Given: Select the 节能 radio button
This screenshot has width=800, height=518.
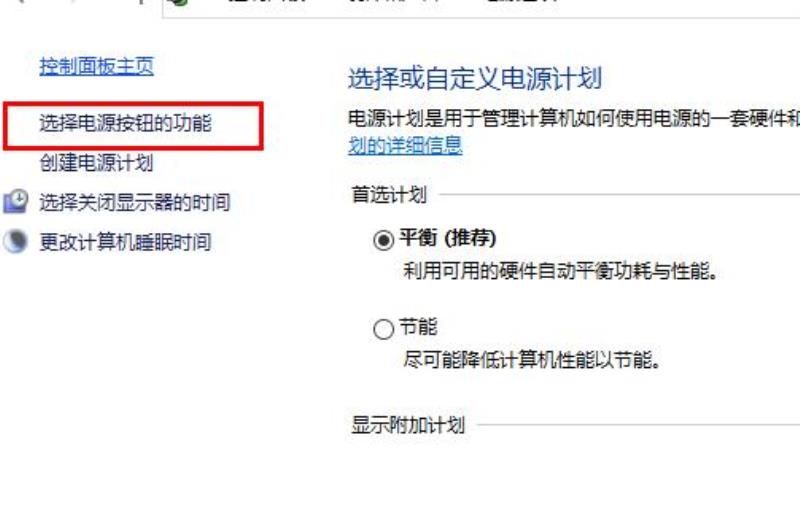Looking at the screenshot, I should [x=383, y=329].
